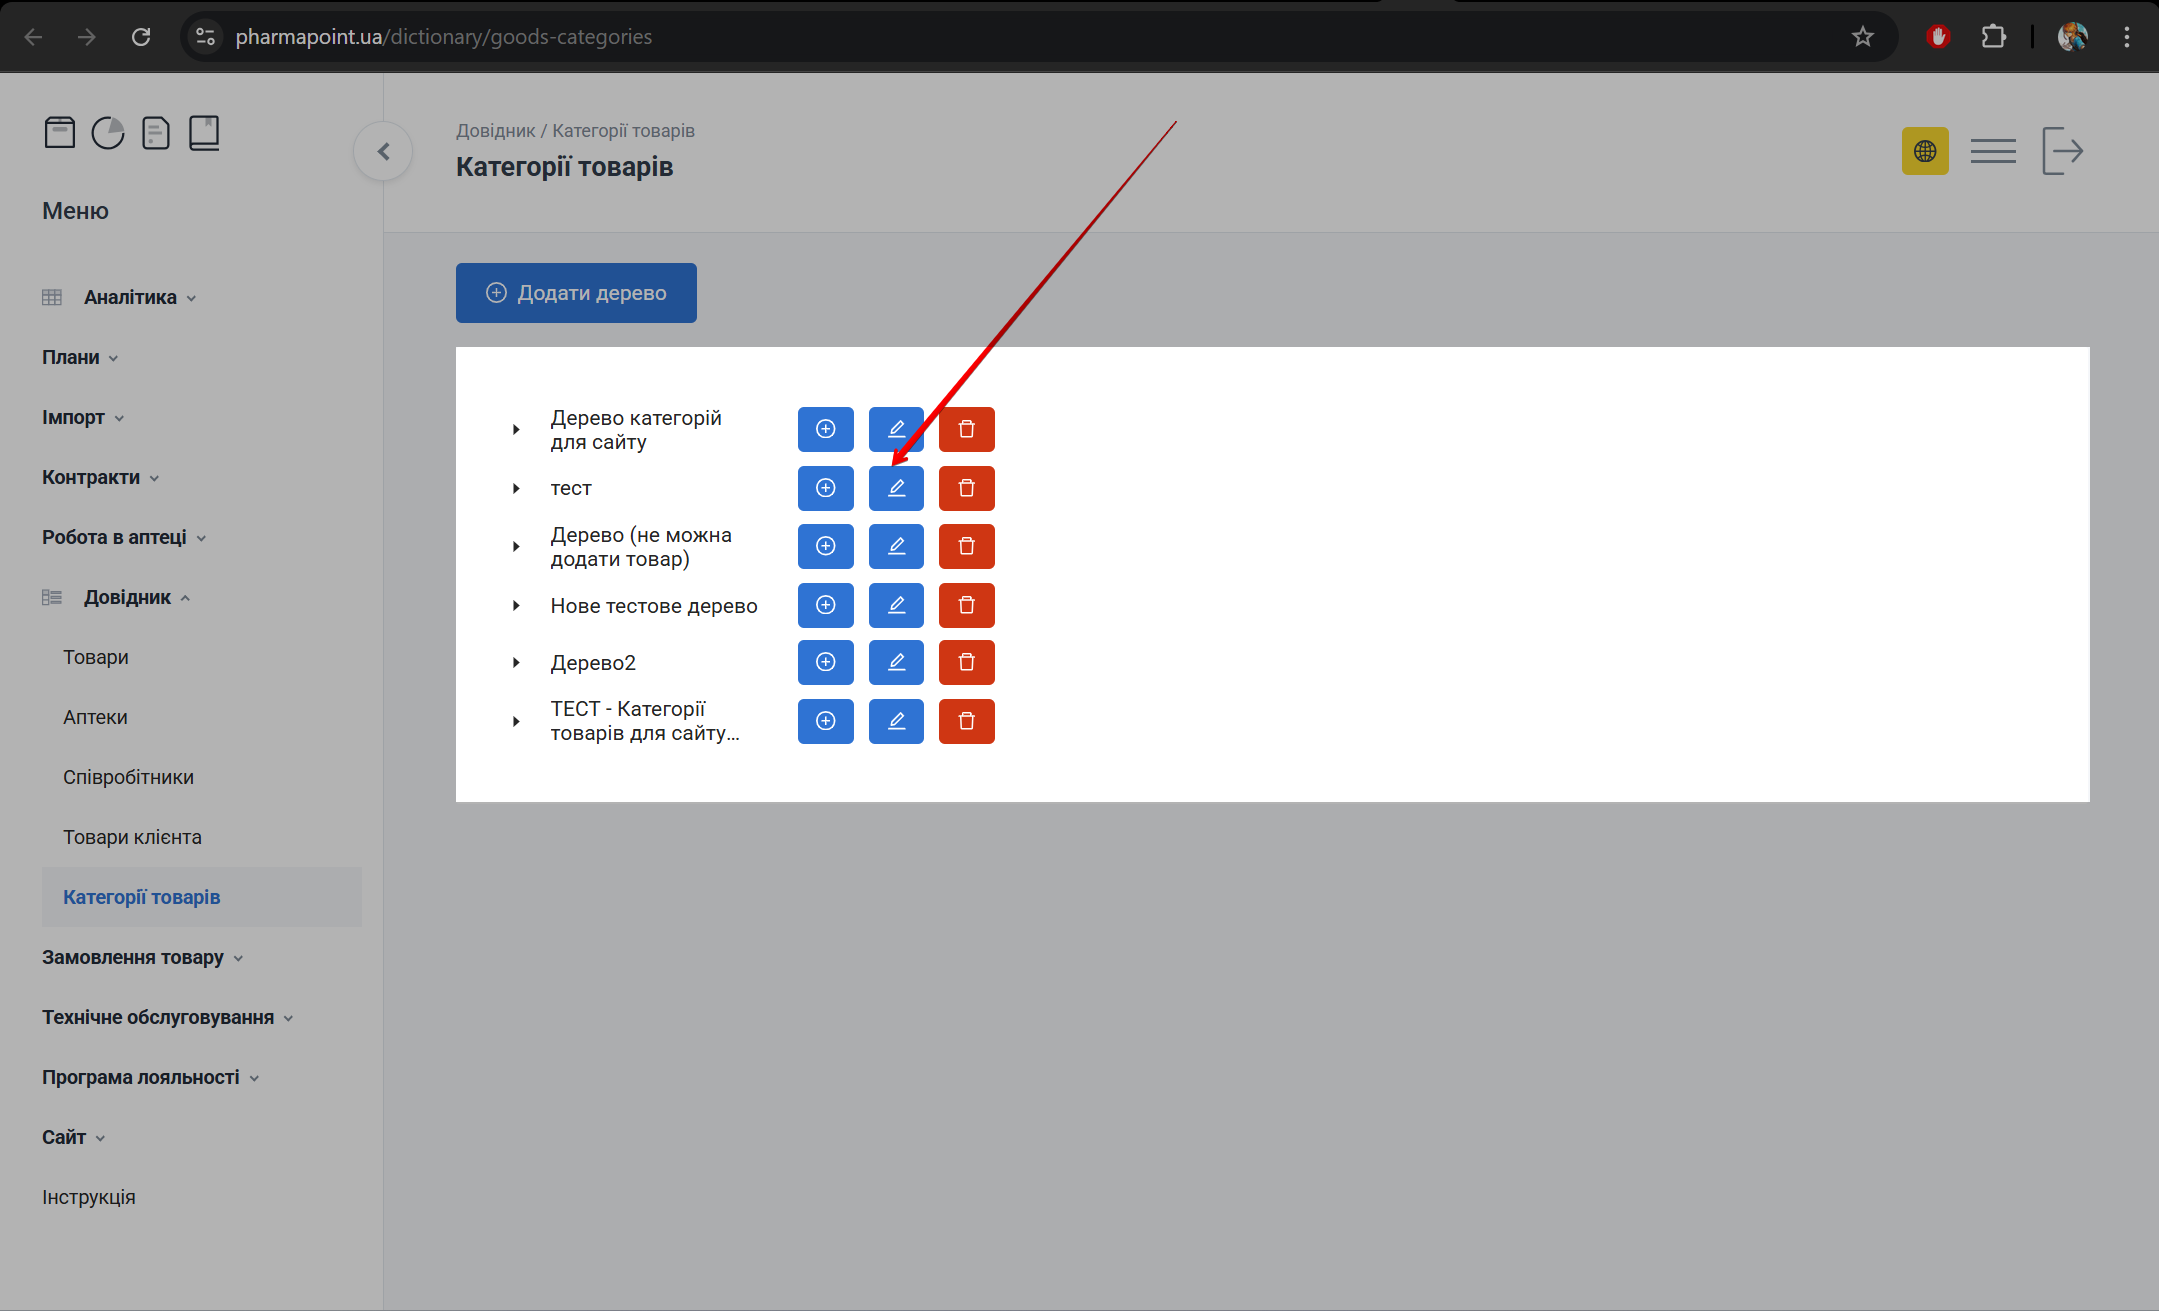
Task: Expand the Дерево2 tree node
Action: coord(516,663)
